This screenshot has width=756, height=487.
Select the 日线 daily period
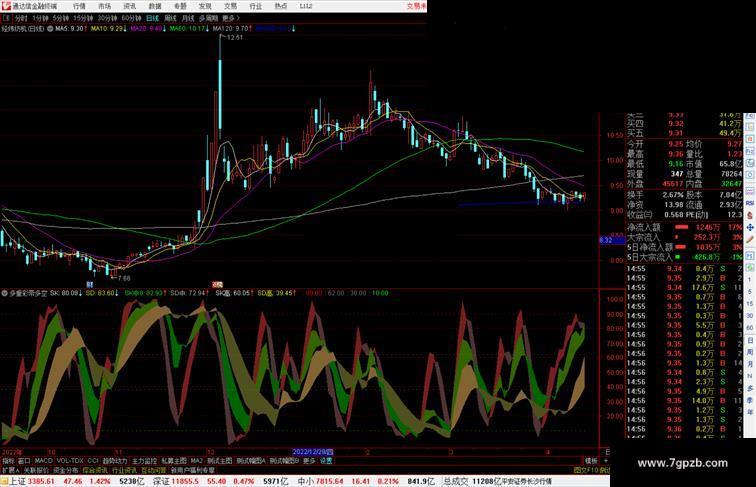click(152, 18)
